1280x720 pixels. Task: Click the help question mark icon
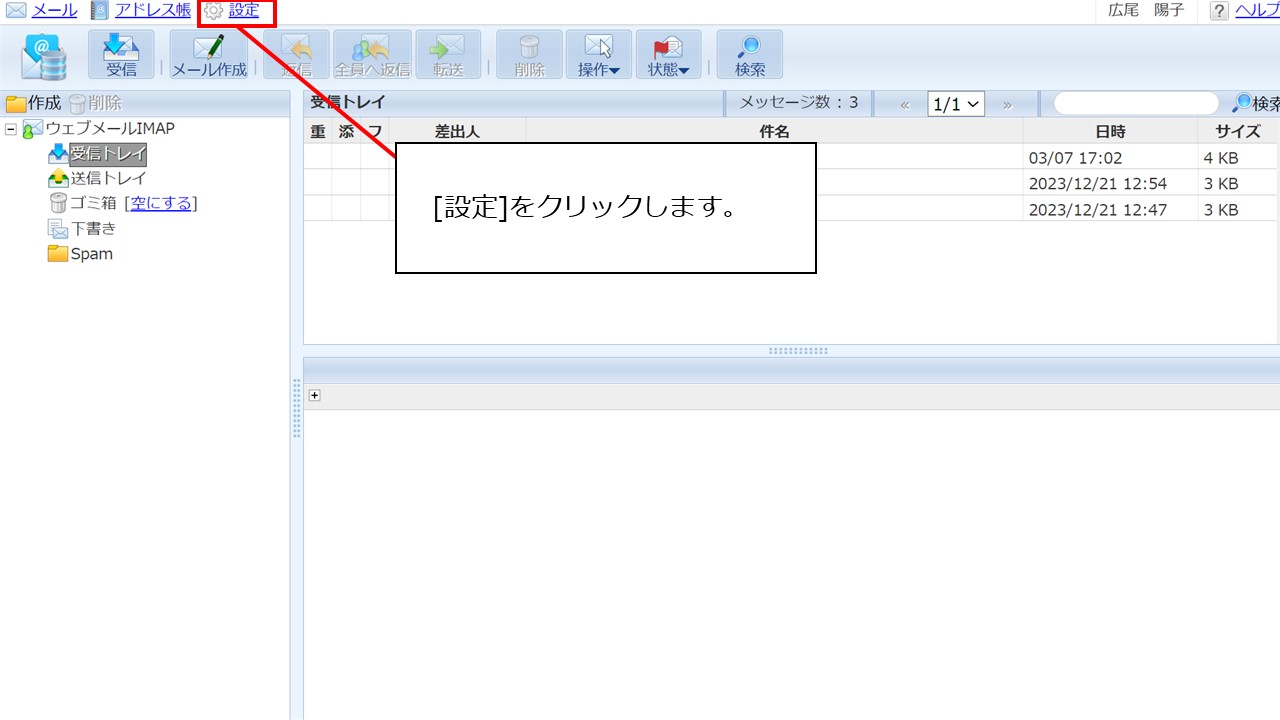click(1219, 11)
